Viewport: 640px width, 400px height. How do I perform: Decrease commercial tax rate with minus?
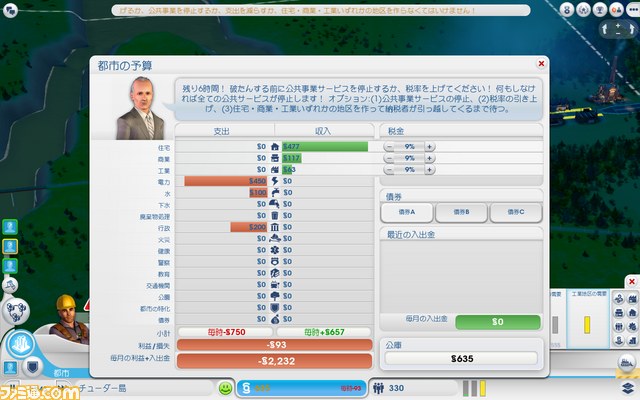[389, 158]
